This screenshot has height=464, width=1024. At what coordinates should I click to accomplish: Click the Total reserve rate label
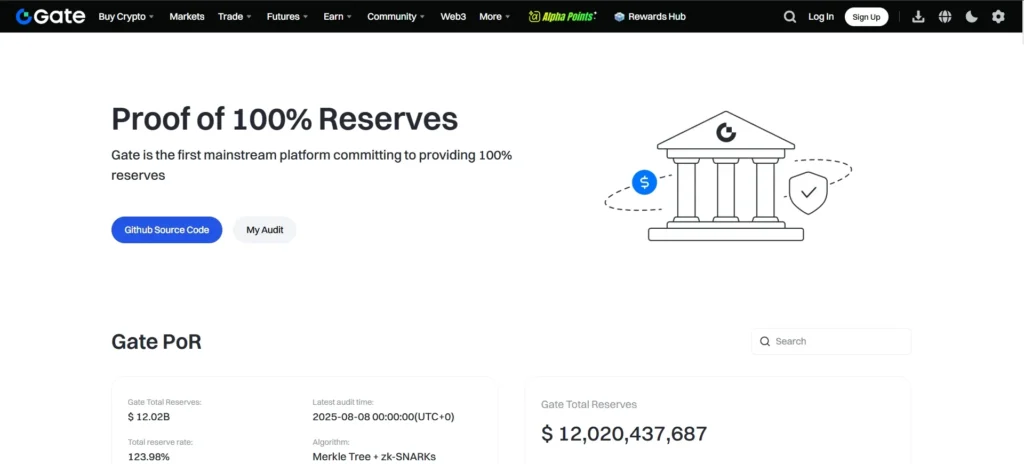coord(161,442)
